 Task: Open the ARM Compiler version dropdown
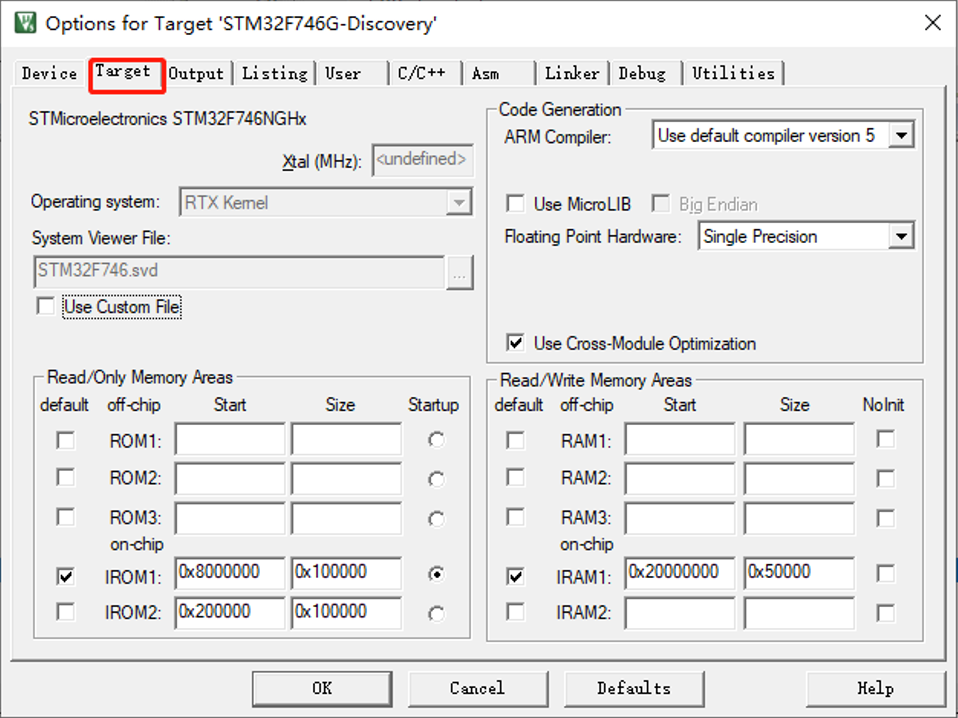[x=900, y=135]
